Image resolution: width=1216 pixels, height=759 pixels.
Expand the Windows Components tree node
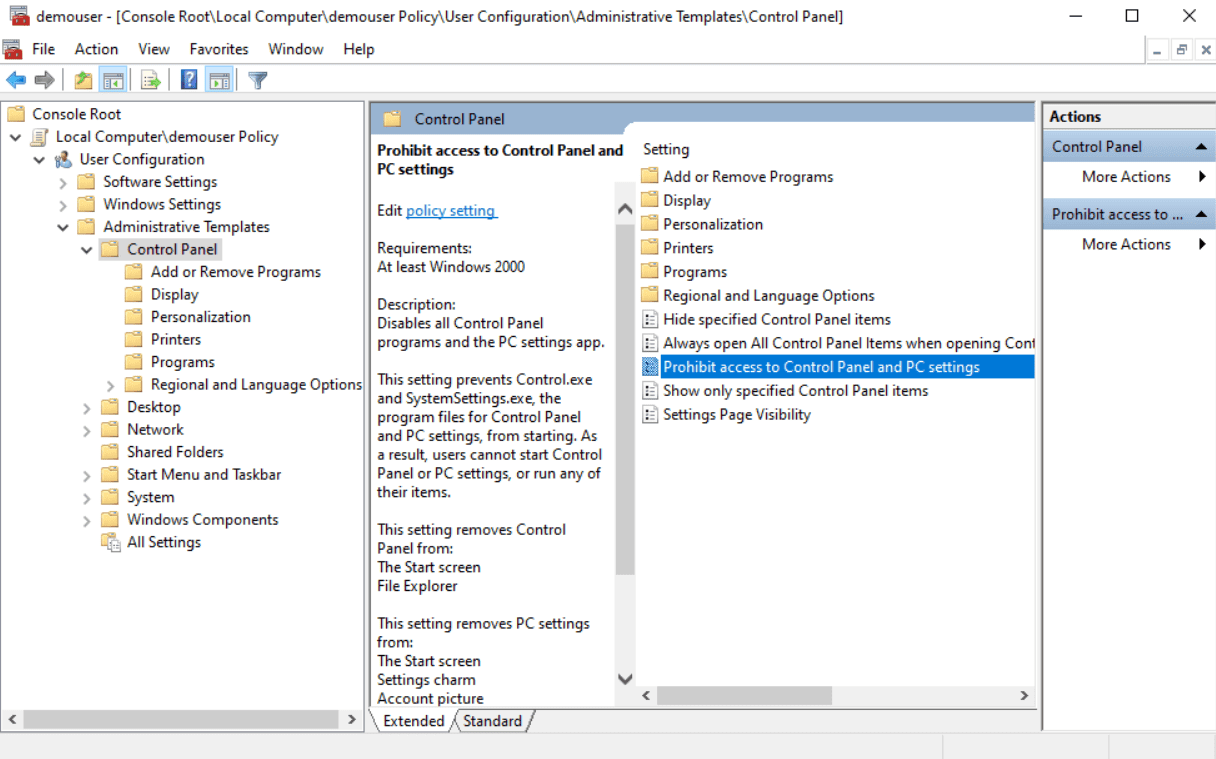tap(87, 520)
